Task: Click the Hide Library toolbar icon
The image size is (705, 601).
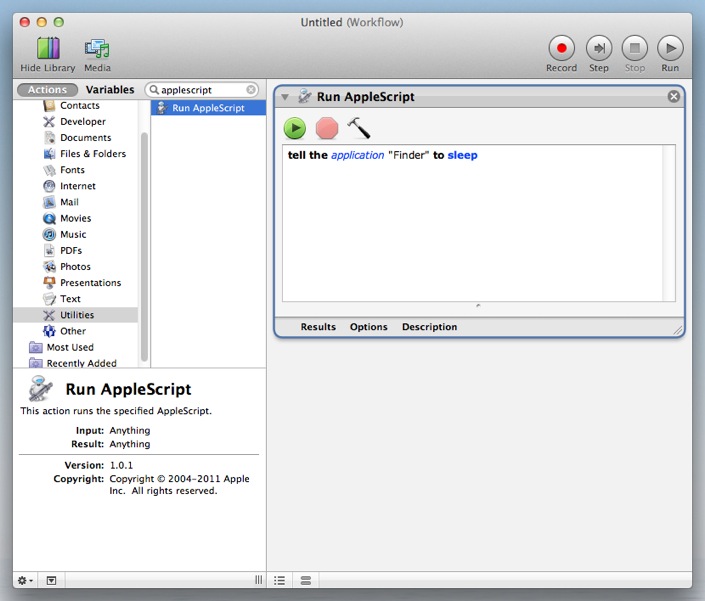Action: 48,49
